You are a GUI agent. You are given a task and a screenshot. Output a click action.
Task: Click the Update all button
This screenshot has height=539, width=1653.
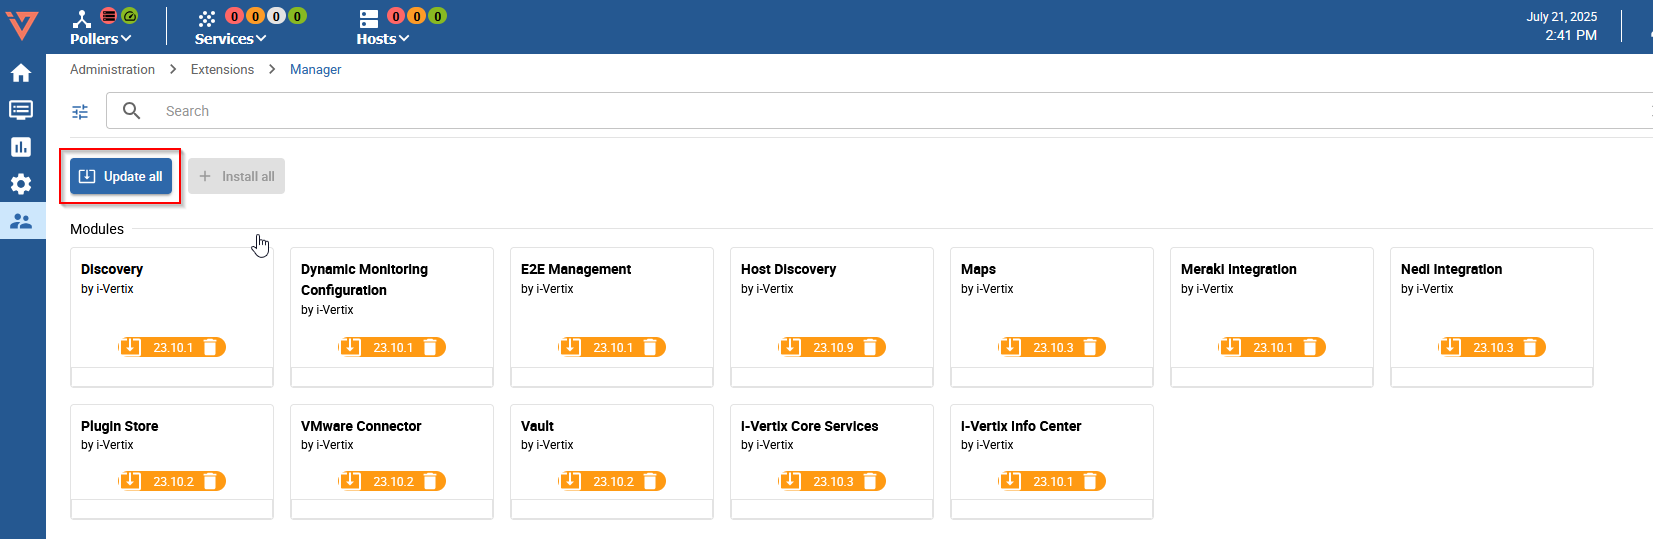click(121, 176)
